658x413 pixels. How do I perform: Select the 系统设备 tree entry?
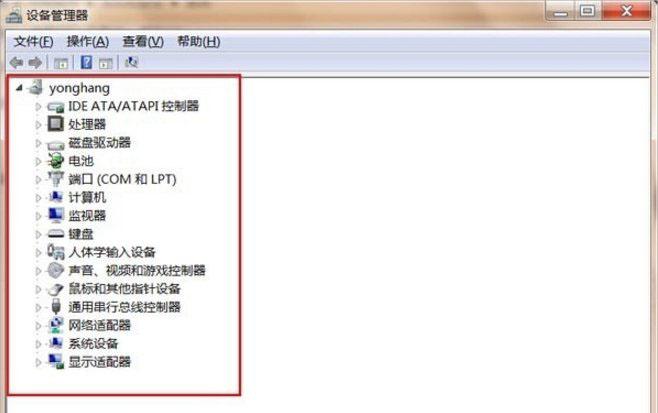[x=93, y=344]
